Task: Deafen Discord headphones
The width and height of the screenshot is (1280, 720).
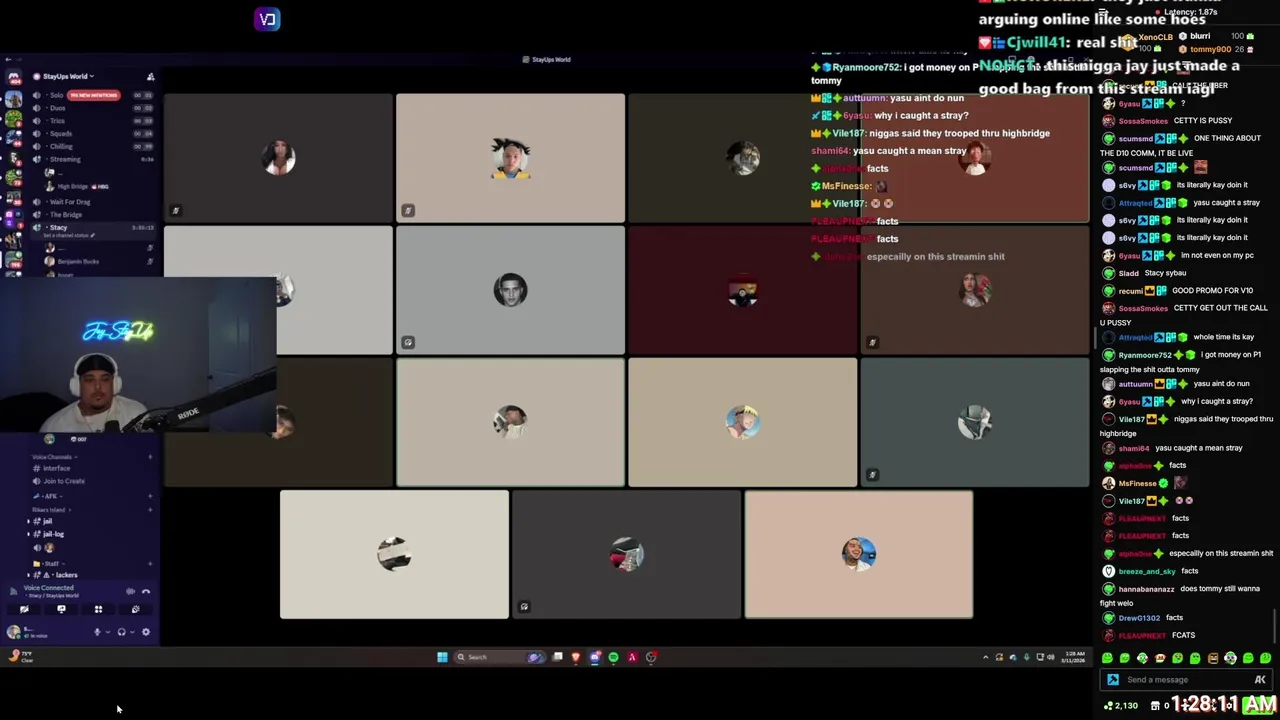Action: (x=121, y=632)
